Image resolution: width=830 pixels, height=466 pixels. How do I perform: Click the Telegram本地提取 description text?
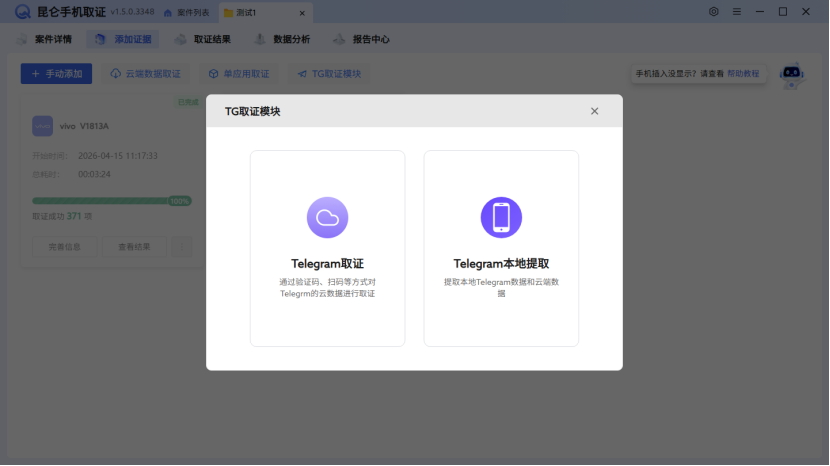coord(501,288)
